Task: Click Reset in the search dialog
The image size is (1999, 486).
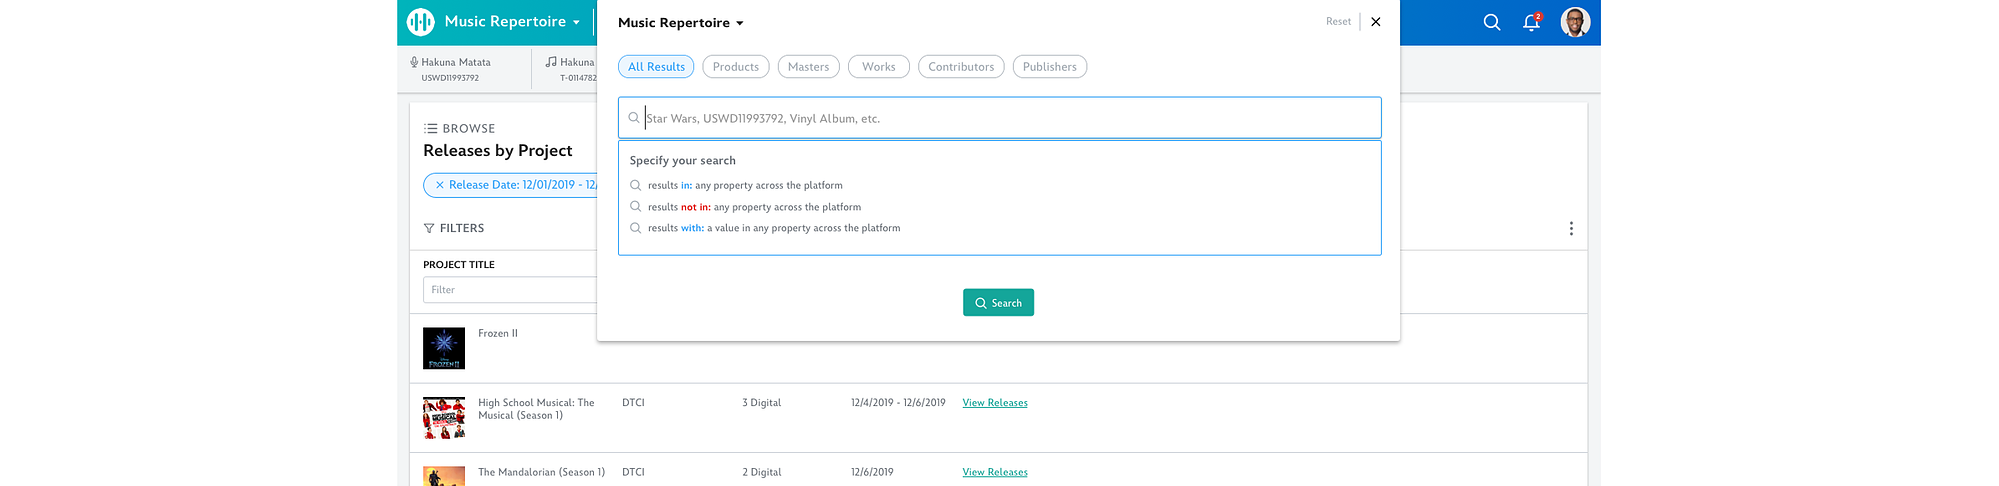Action: pos(1338,21)
